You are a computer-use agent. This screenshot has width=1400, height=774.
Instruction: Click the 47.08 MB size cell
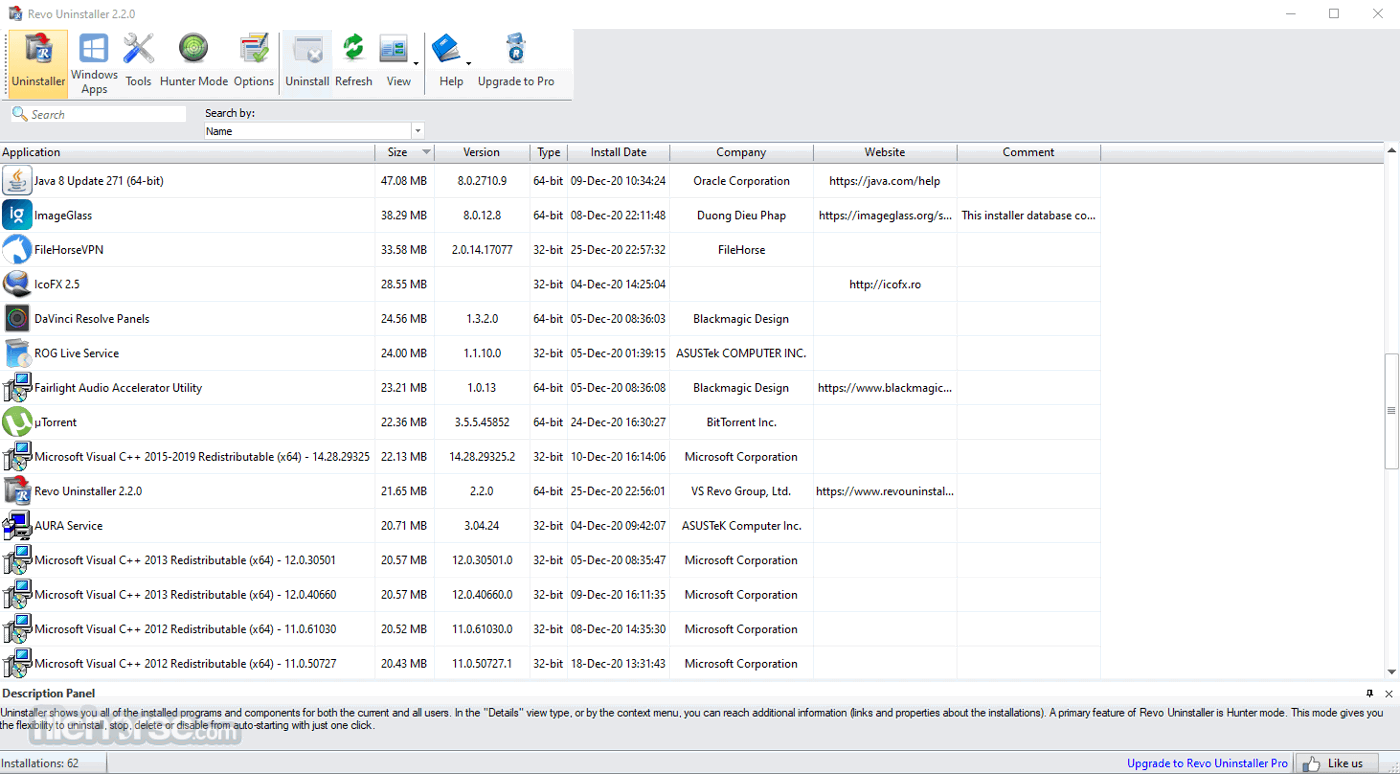point(404,181)
